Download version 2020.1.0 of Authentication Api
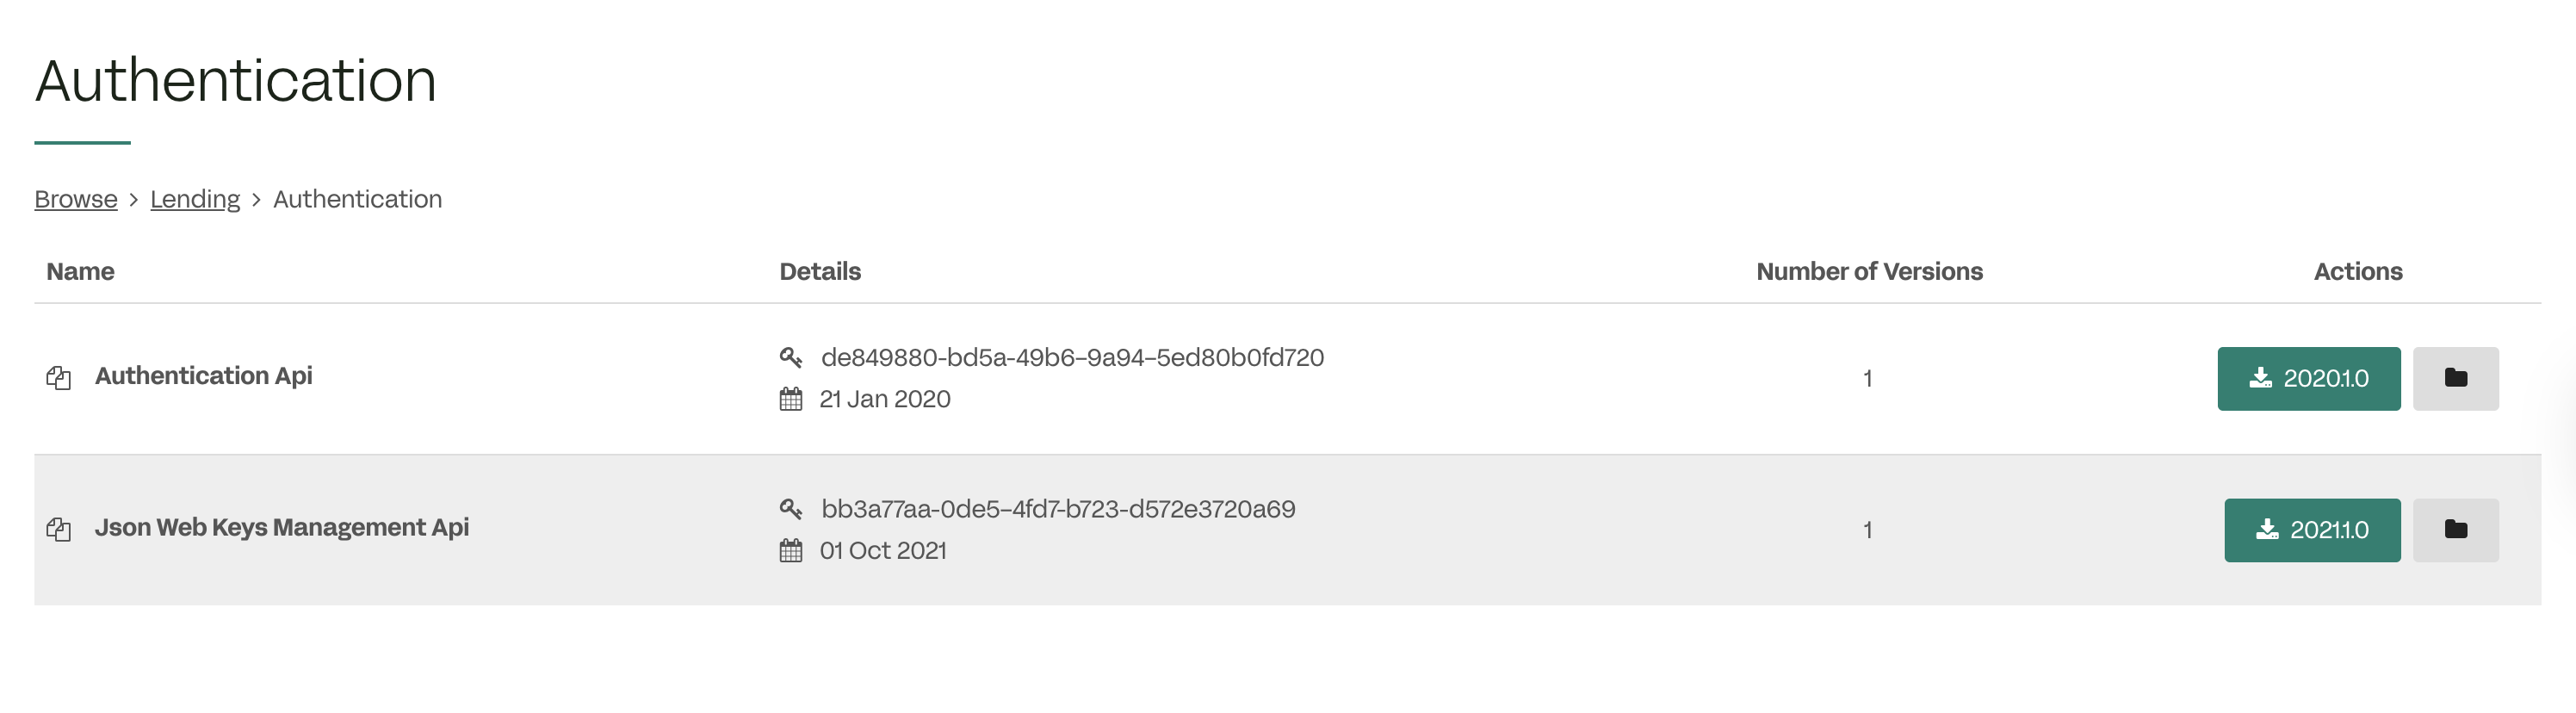 2309,378
